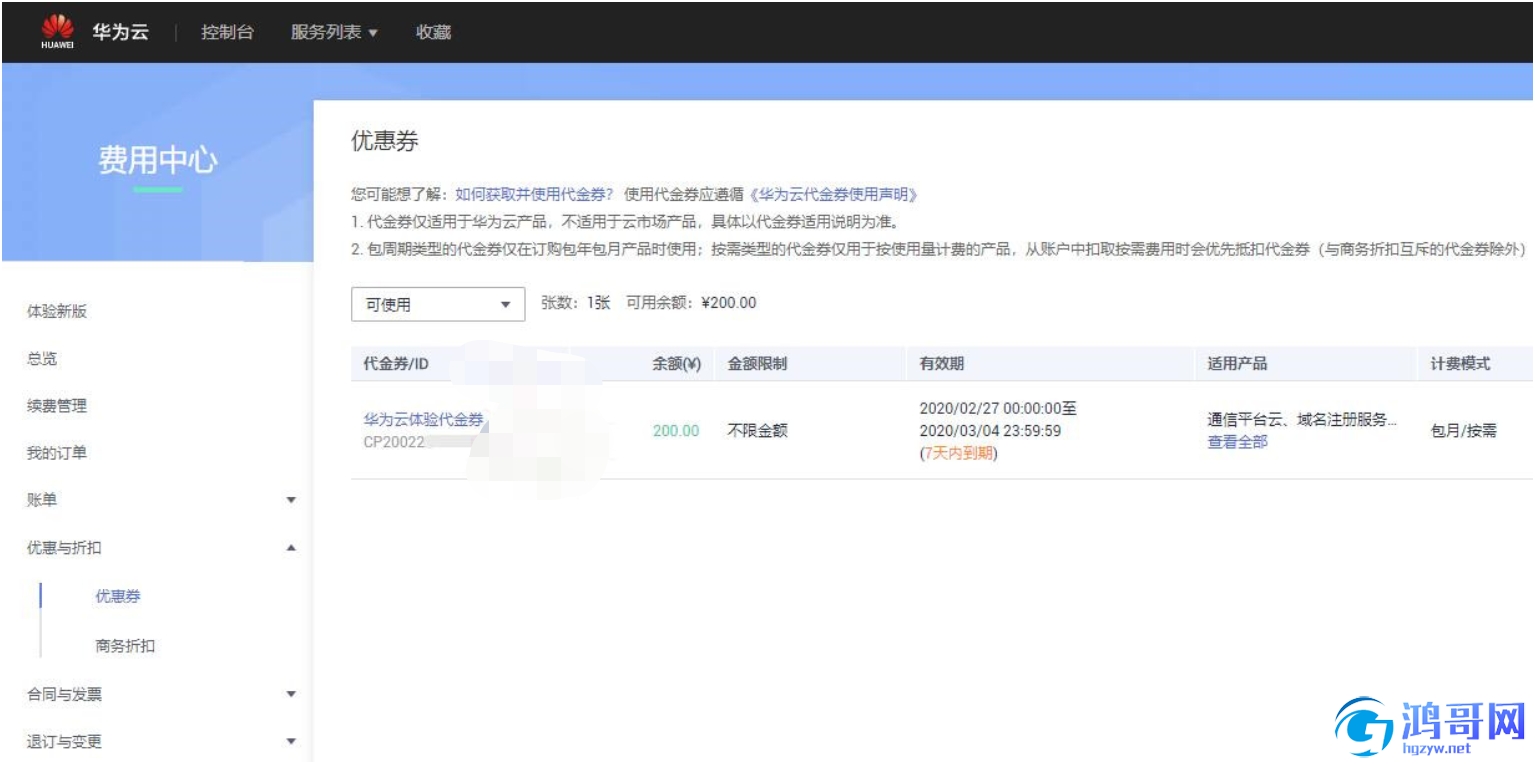The image size is (1535, 764).
Task: Open 如何获取并使用代金券 help link
Action: click(x=534, y=195)
